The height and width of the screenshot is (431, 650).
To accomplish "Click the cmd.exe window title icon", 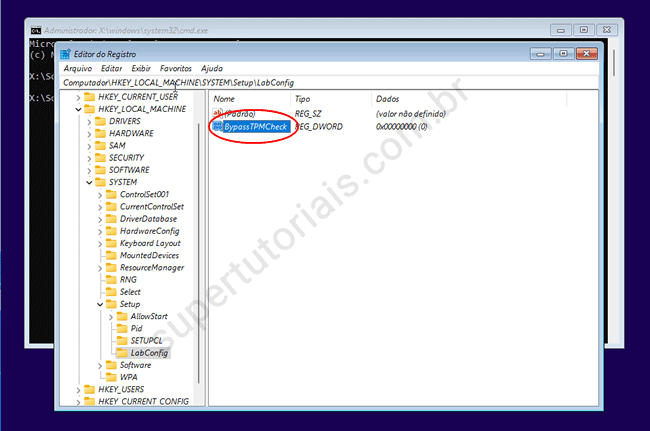I will (x=36, y=30).
